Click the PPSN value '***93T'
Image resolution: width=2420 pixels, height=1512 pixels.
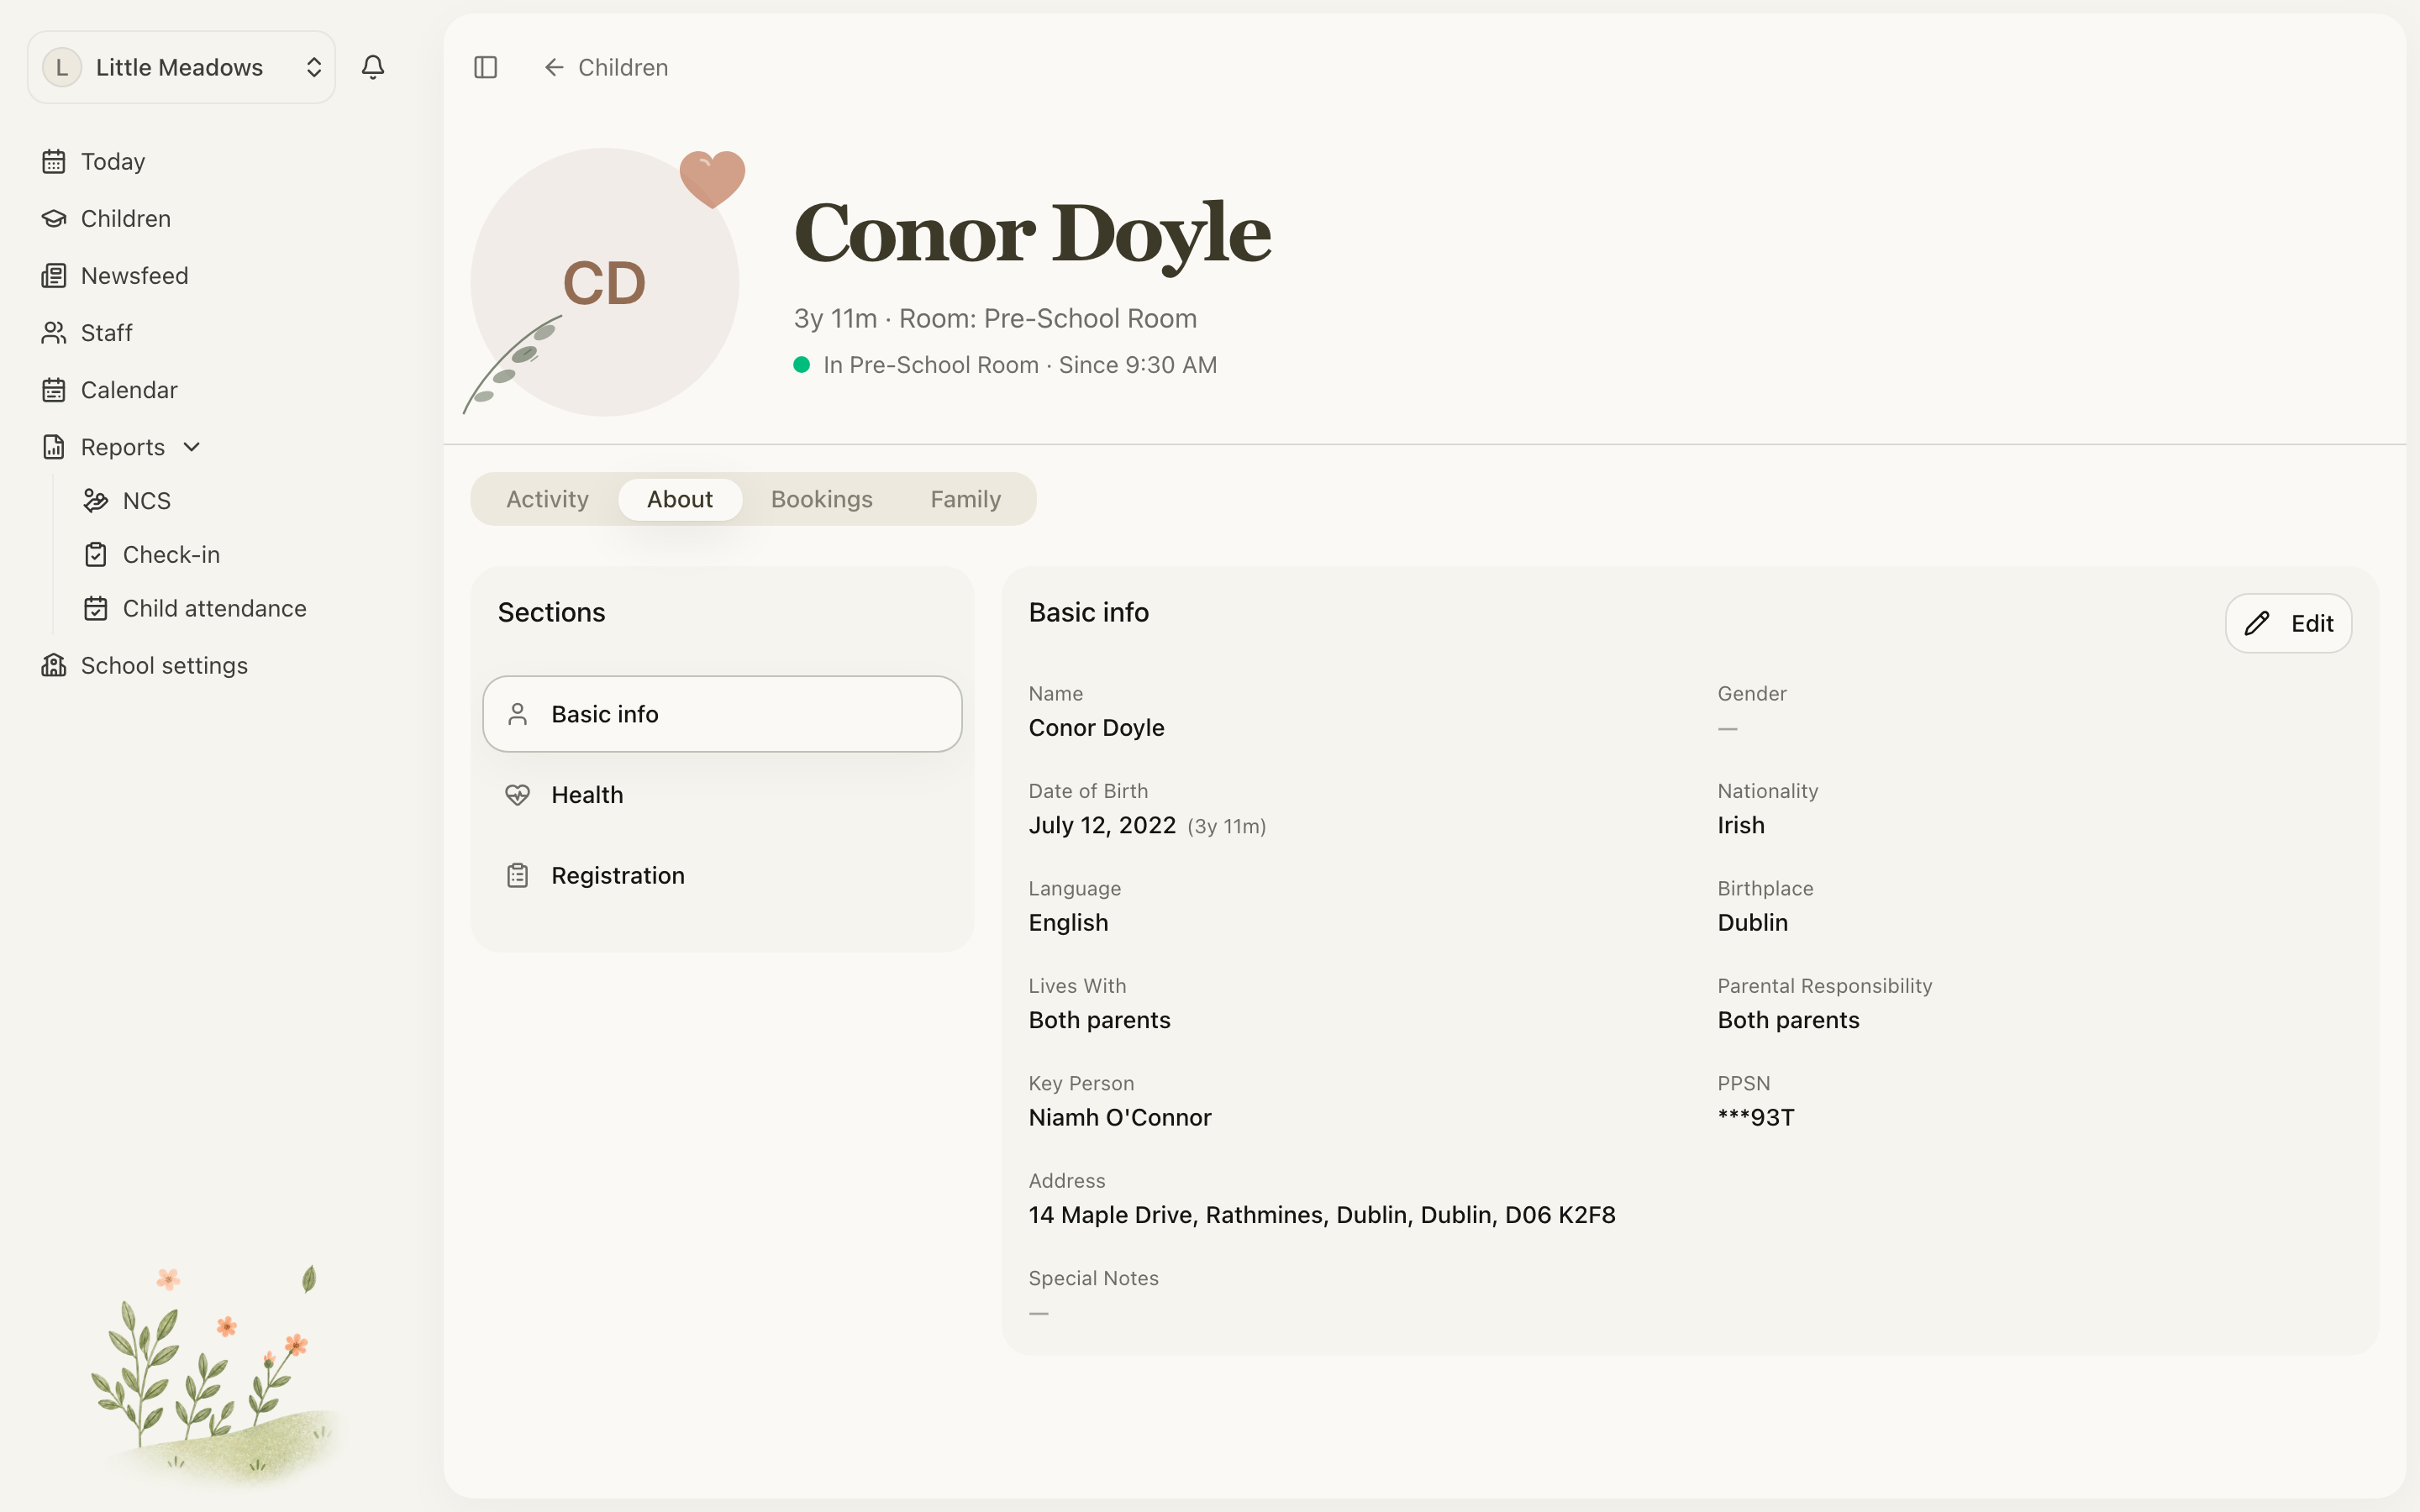pyautogui.click(x=1756, y=1117)
